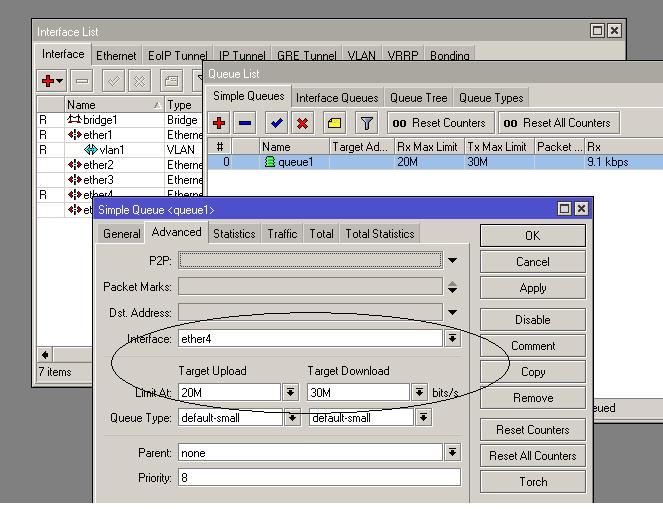663x522 pixels.
Task: Switch to the Traffic tab
Action: (282, 234)
